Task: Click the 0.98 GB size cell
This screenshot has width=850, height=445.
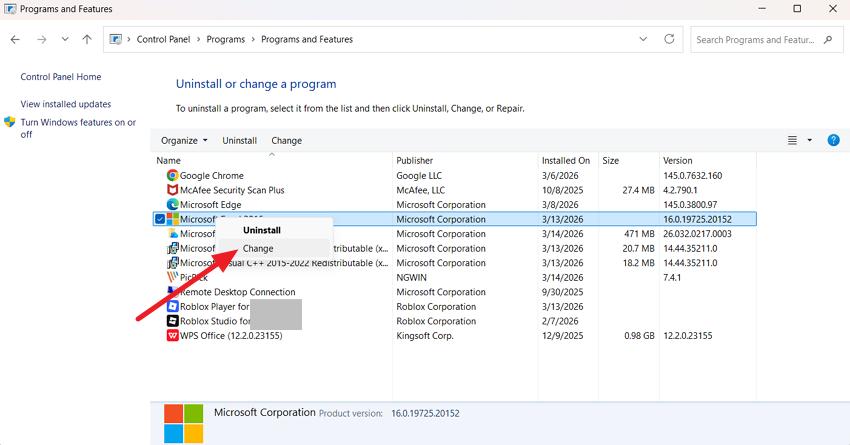Action: (639, 336)
